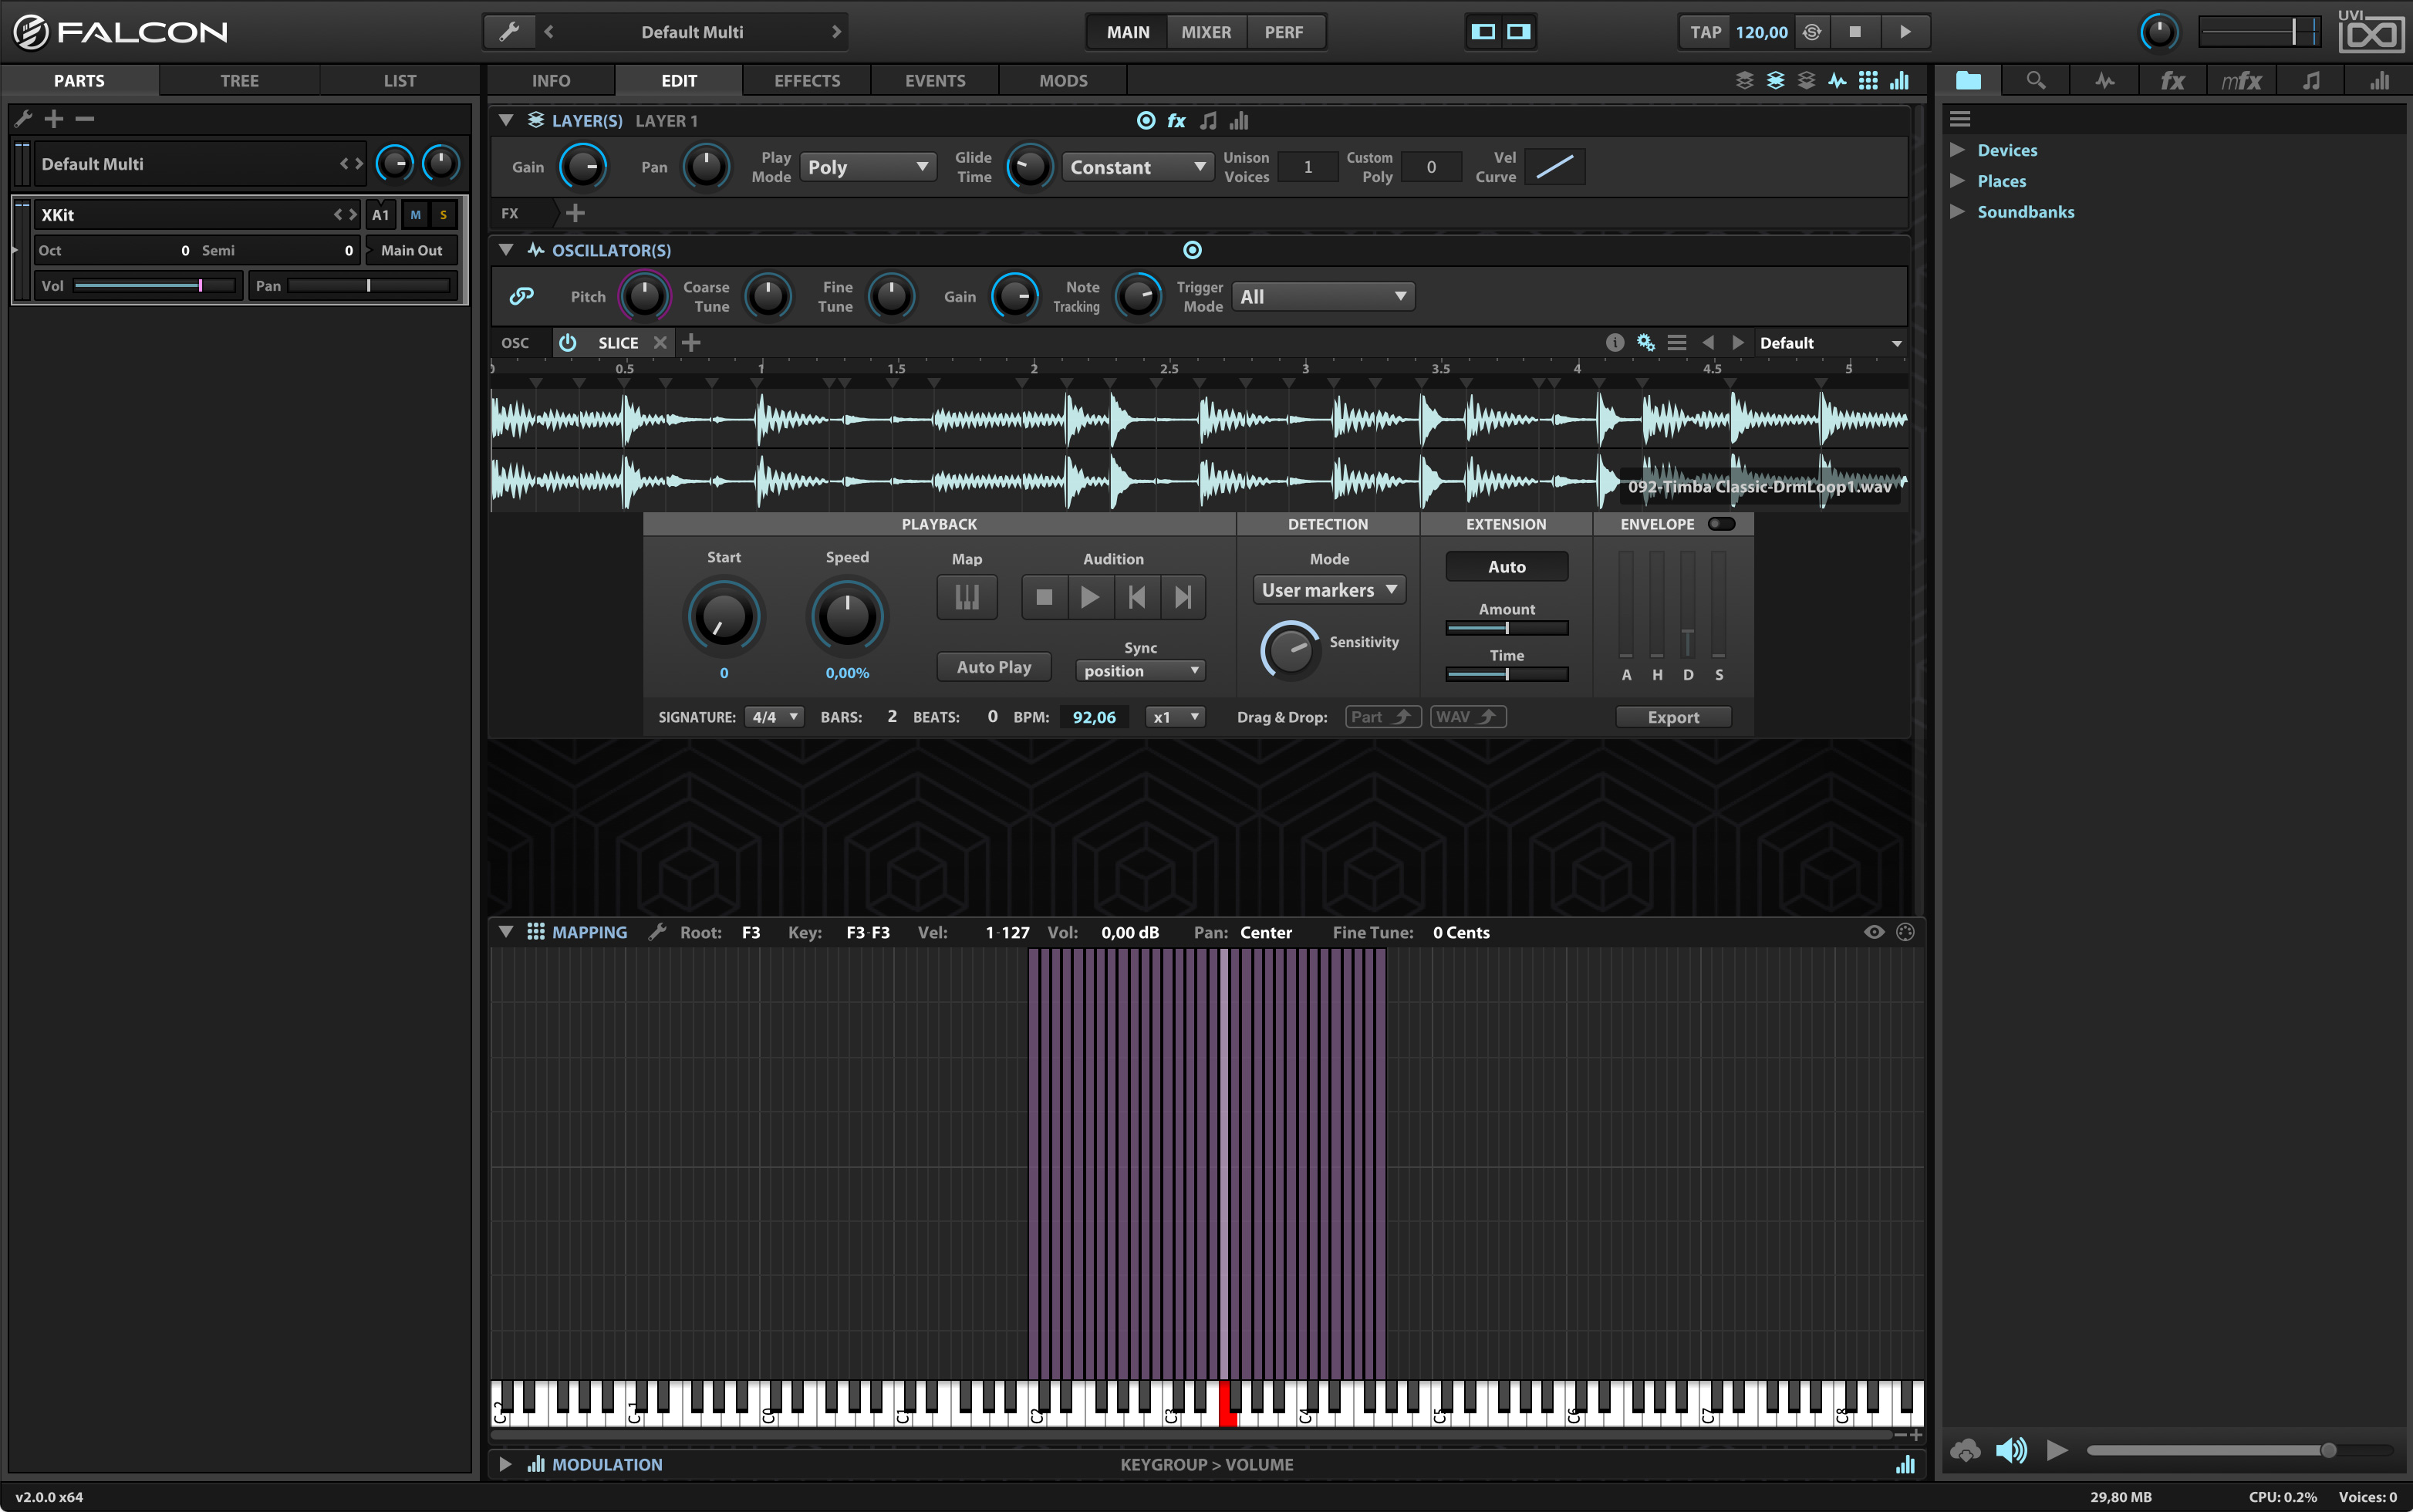Open the file browser folder tab
This screenshot has width=2413, height=1512.
[x=1968, y=81]
